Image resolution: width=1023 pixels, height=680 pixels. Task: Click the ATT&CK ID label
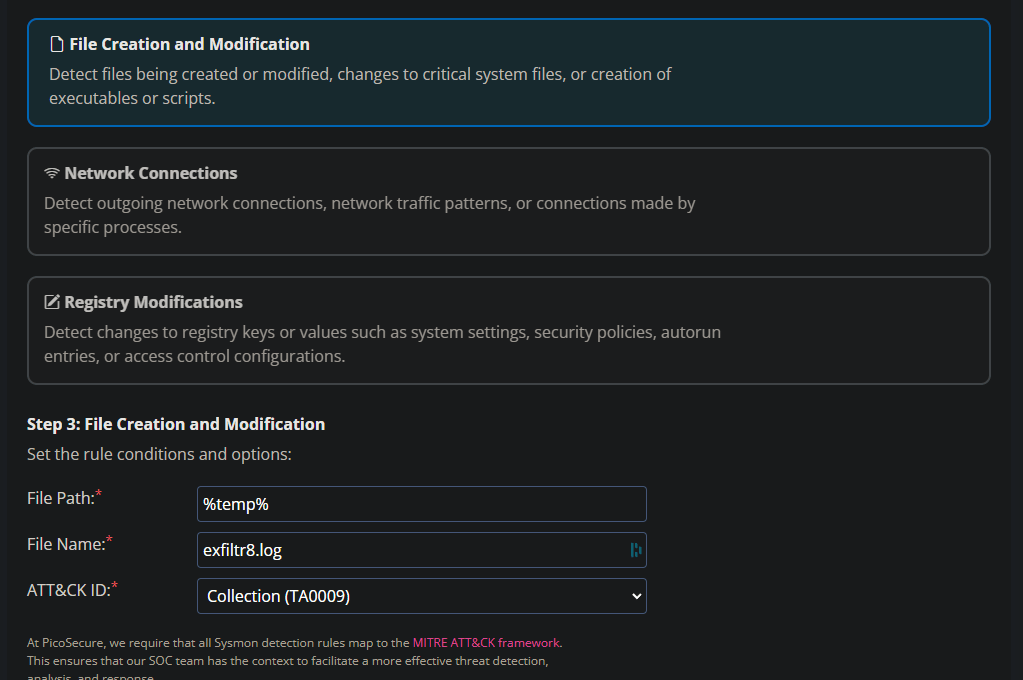(69, 590)
